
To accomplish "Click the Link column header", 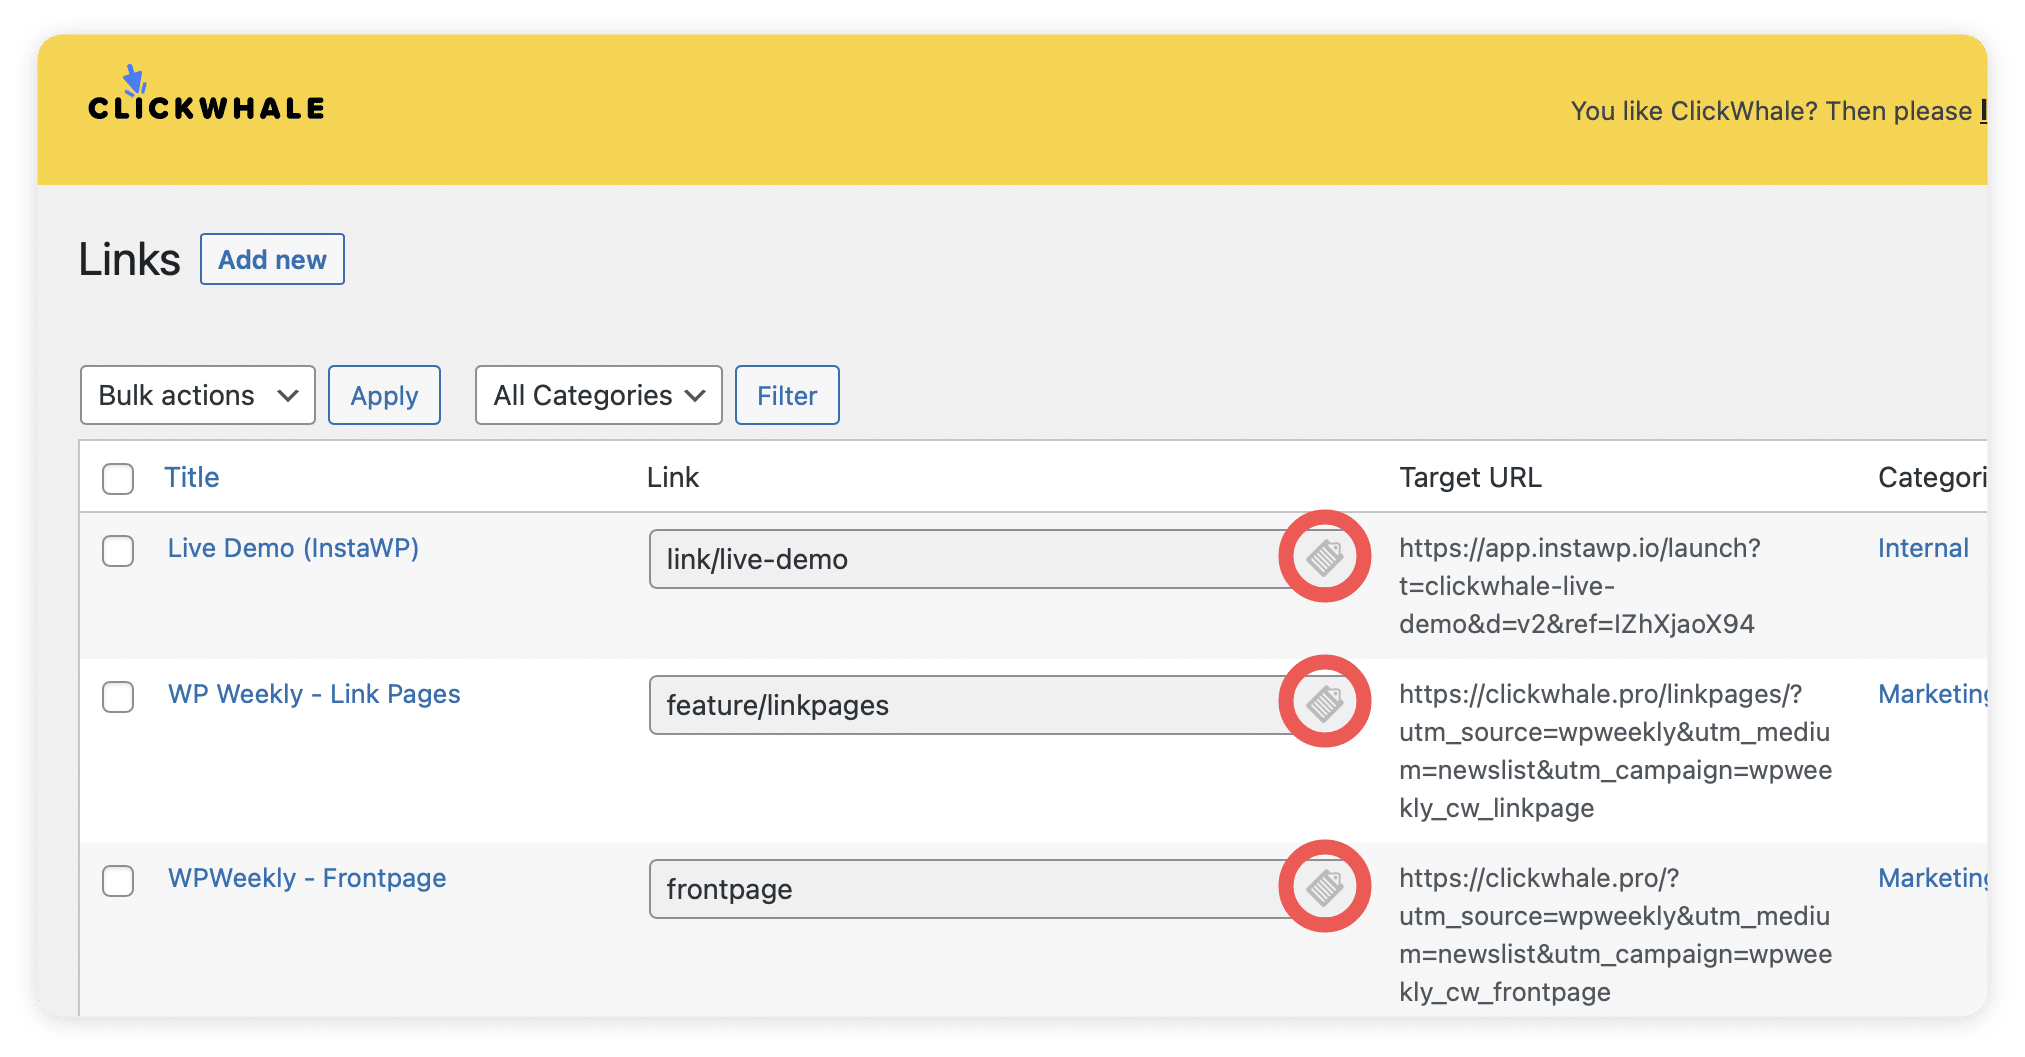I will tap(673, 477).
